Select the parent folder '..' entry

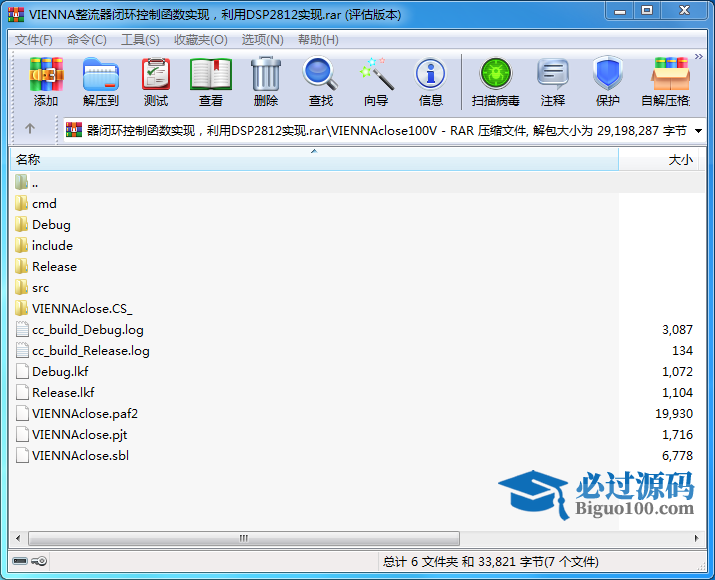pyautogui.click(x=26, y=183)
